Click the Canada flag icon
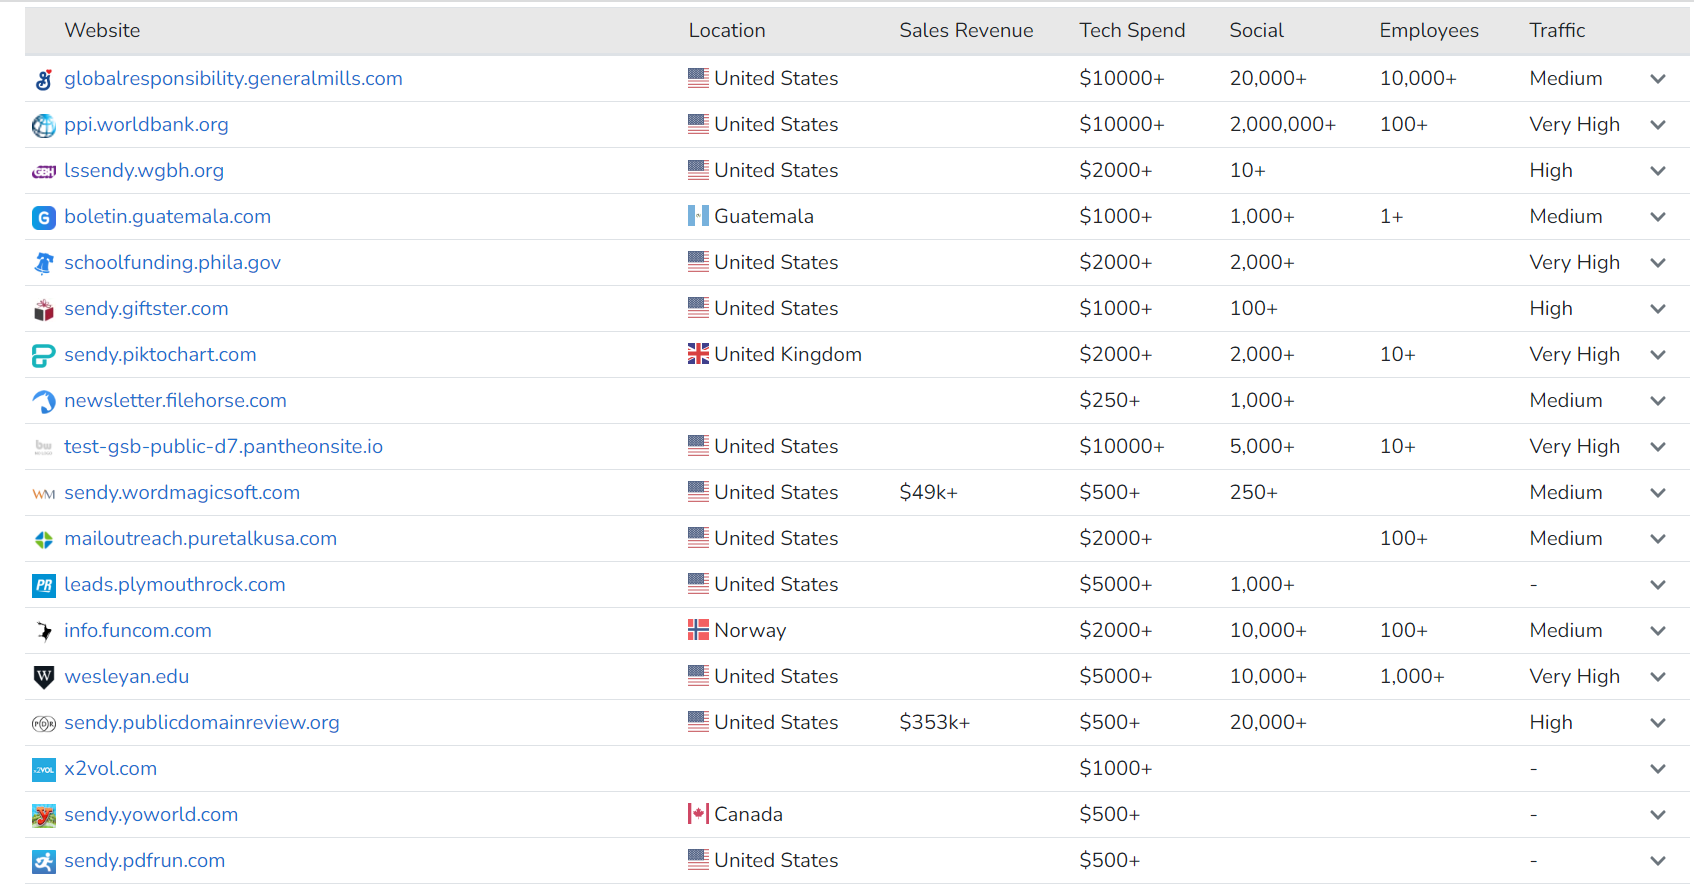The width and height of the screenshot is (1694, 884). (698, 814)
